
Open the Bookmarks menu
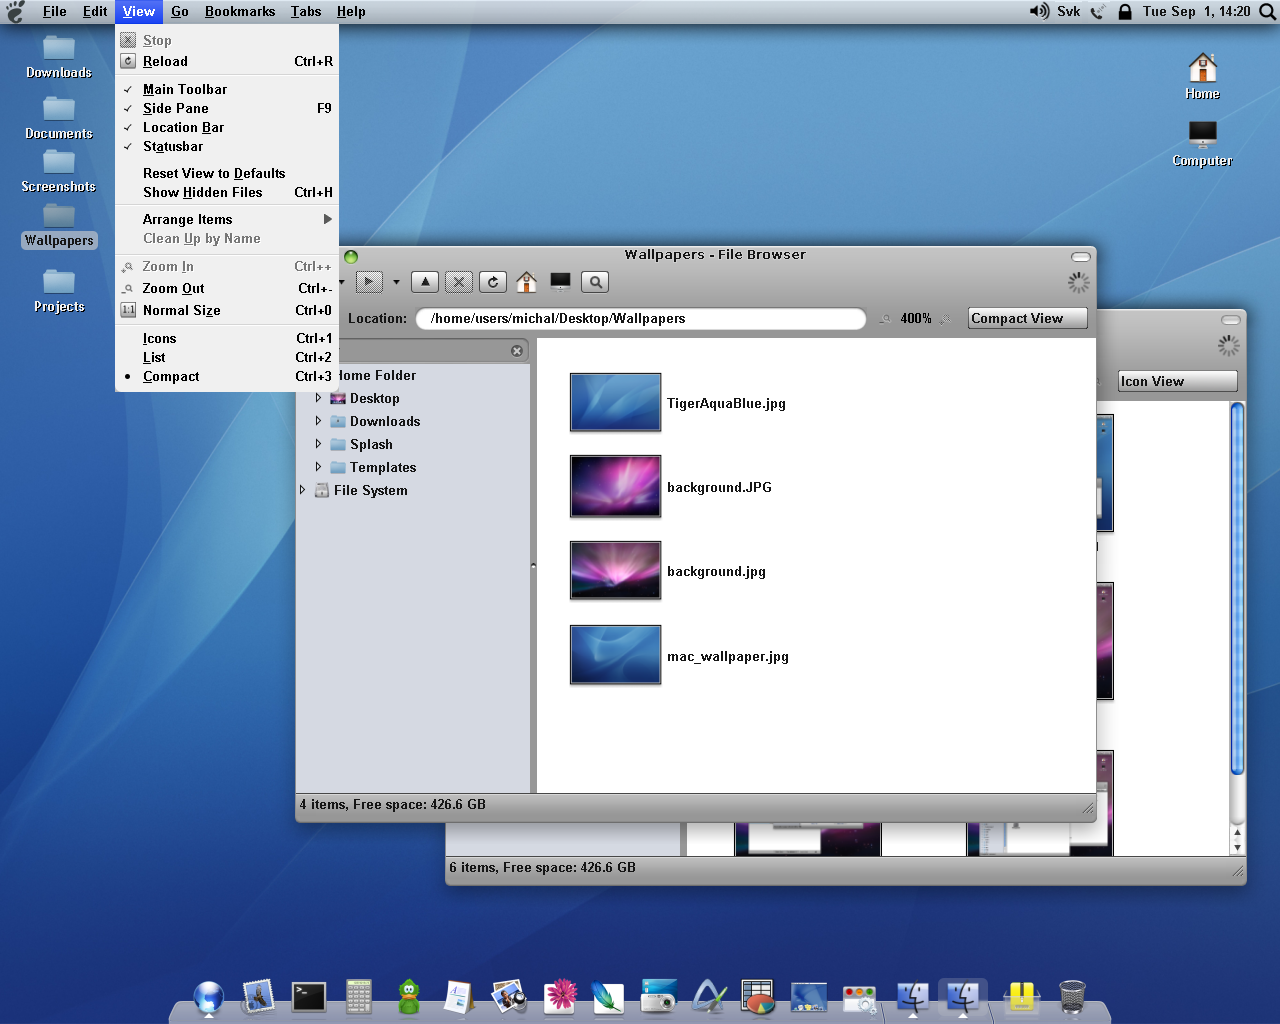point(240,11)
